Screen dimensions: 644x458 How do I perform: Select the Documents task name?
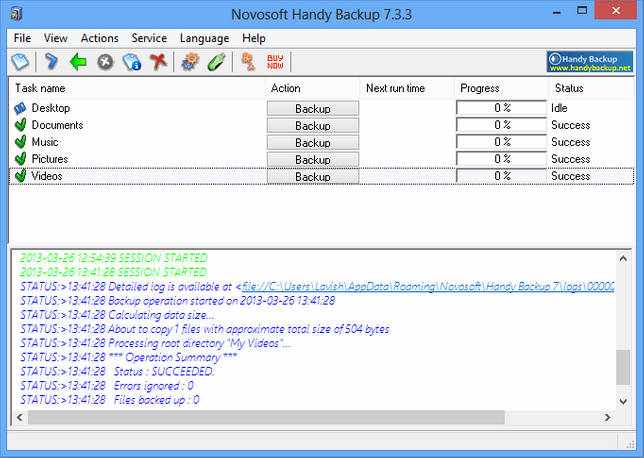[58, 125]
